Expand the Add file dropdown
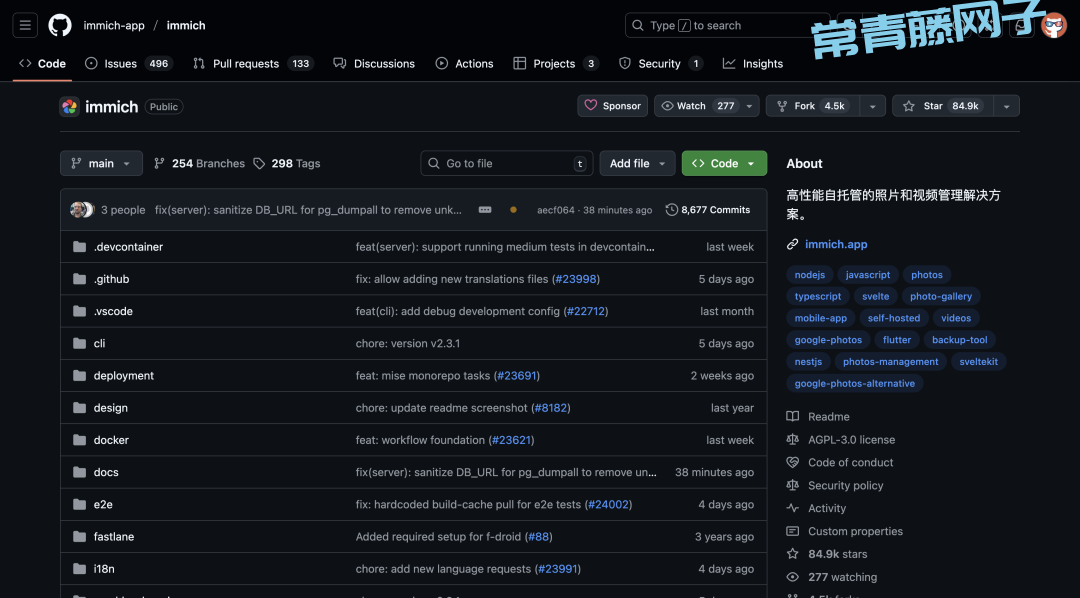The image size is (1080, 598). point(638,164)
